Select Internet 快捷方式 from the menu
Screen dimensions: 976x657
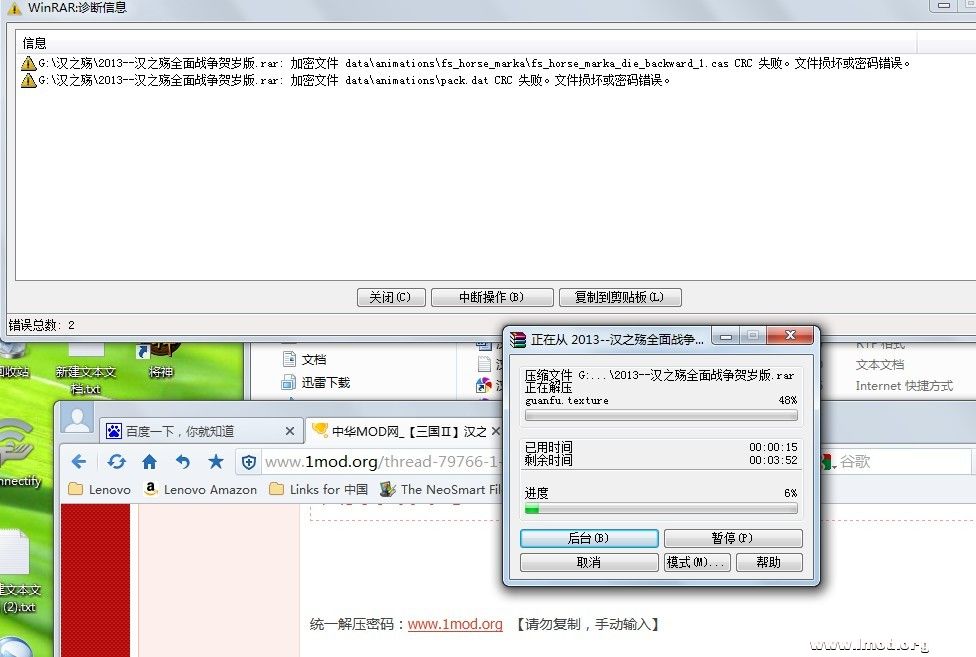(907, 386)
